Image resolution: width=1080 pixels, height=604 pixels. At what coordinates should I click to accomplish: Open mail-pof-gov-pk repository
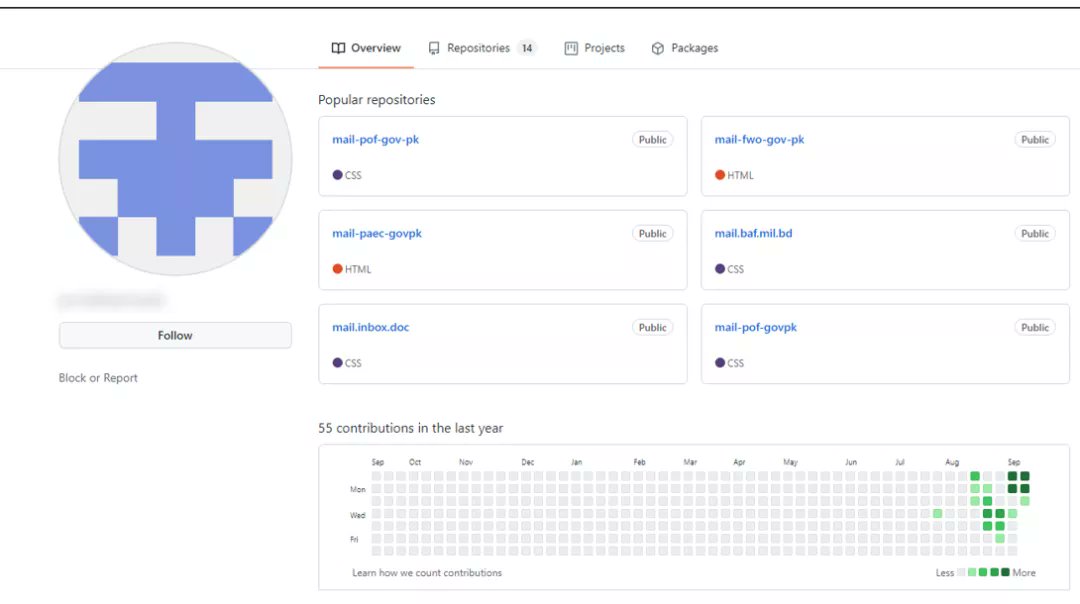pos(375,139)
